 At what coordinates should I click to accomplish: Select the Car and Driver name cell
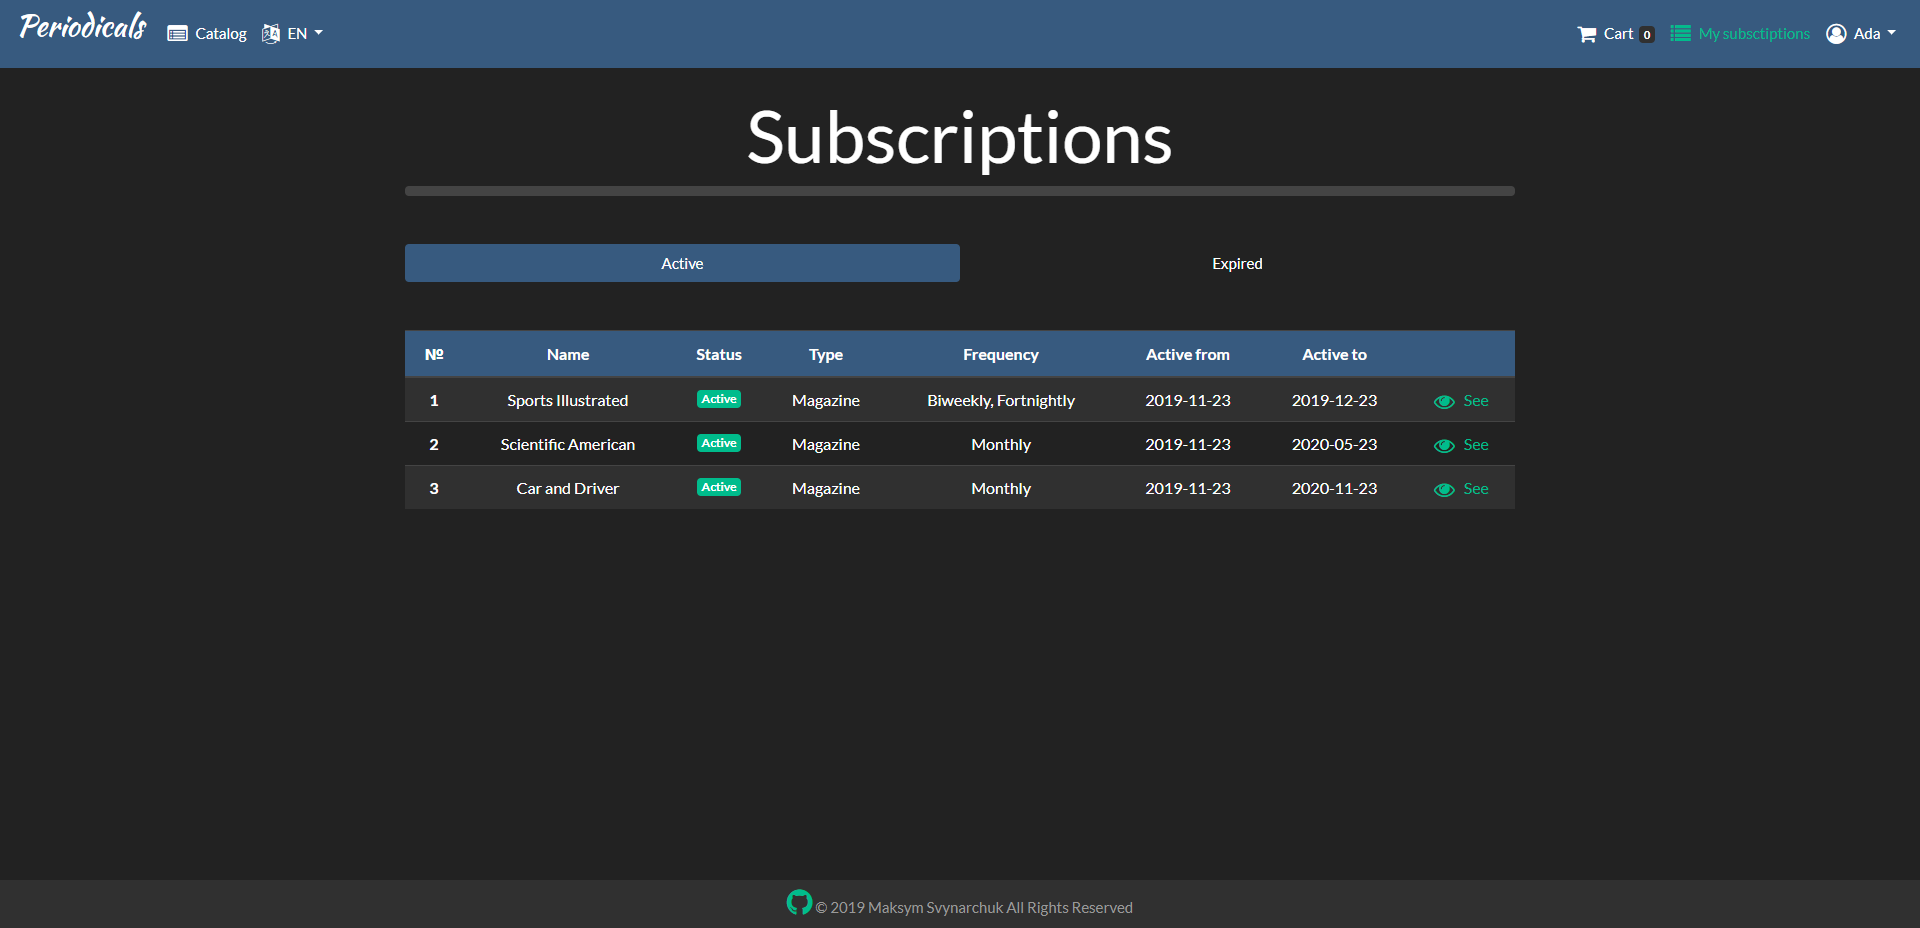click(x=568, y=489)
